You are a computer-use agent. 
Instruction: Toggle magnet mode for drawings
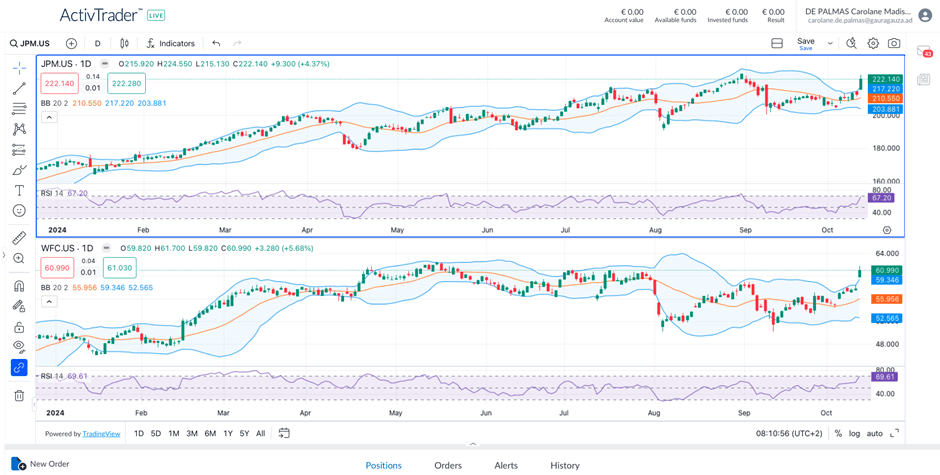click(x=19, y=286)
